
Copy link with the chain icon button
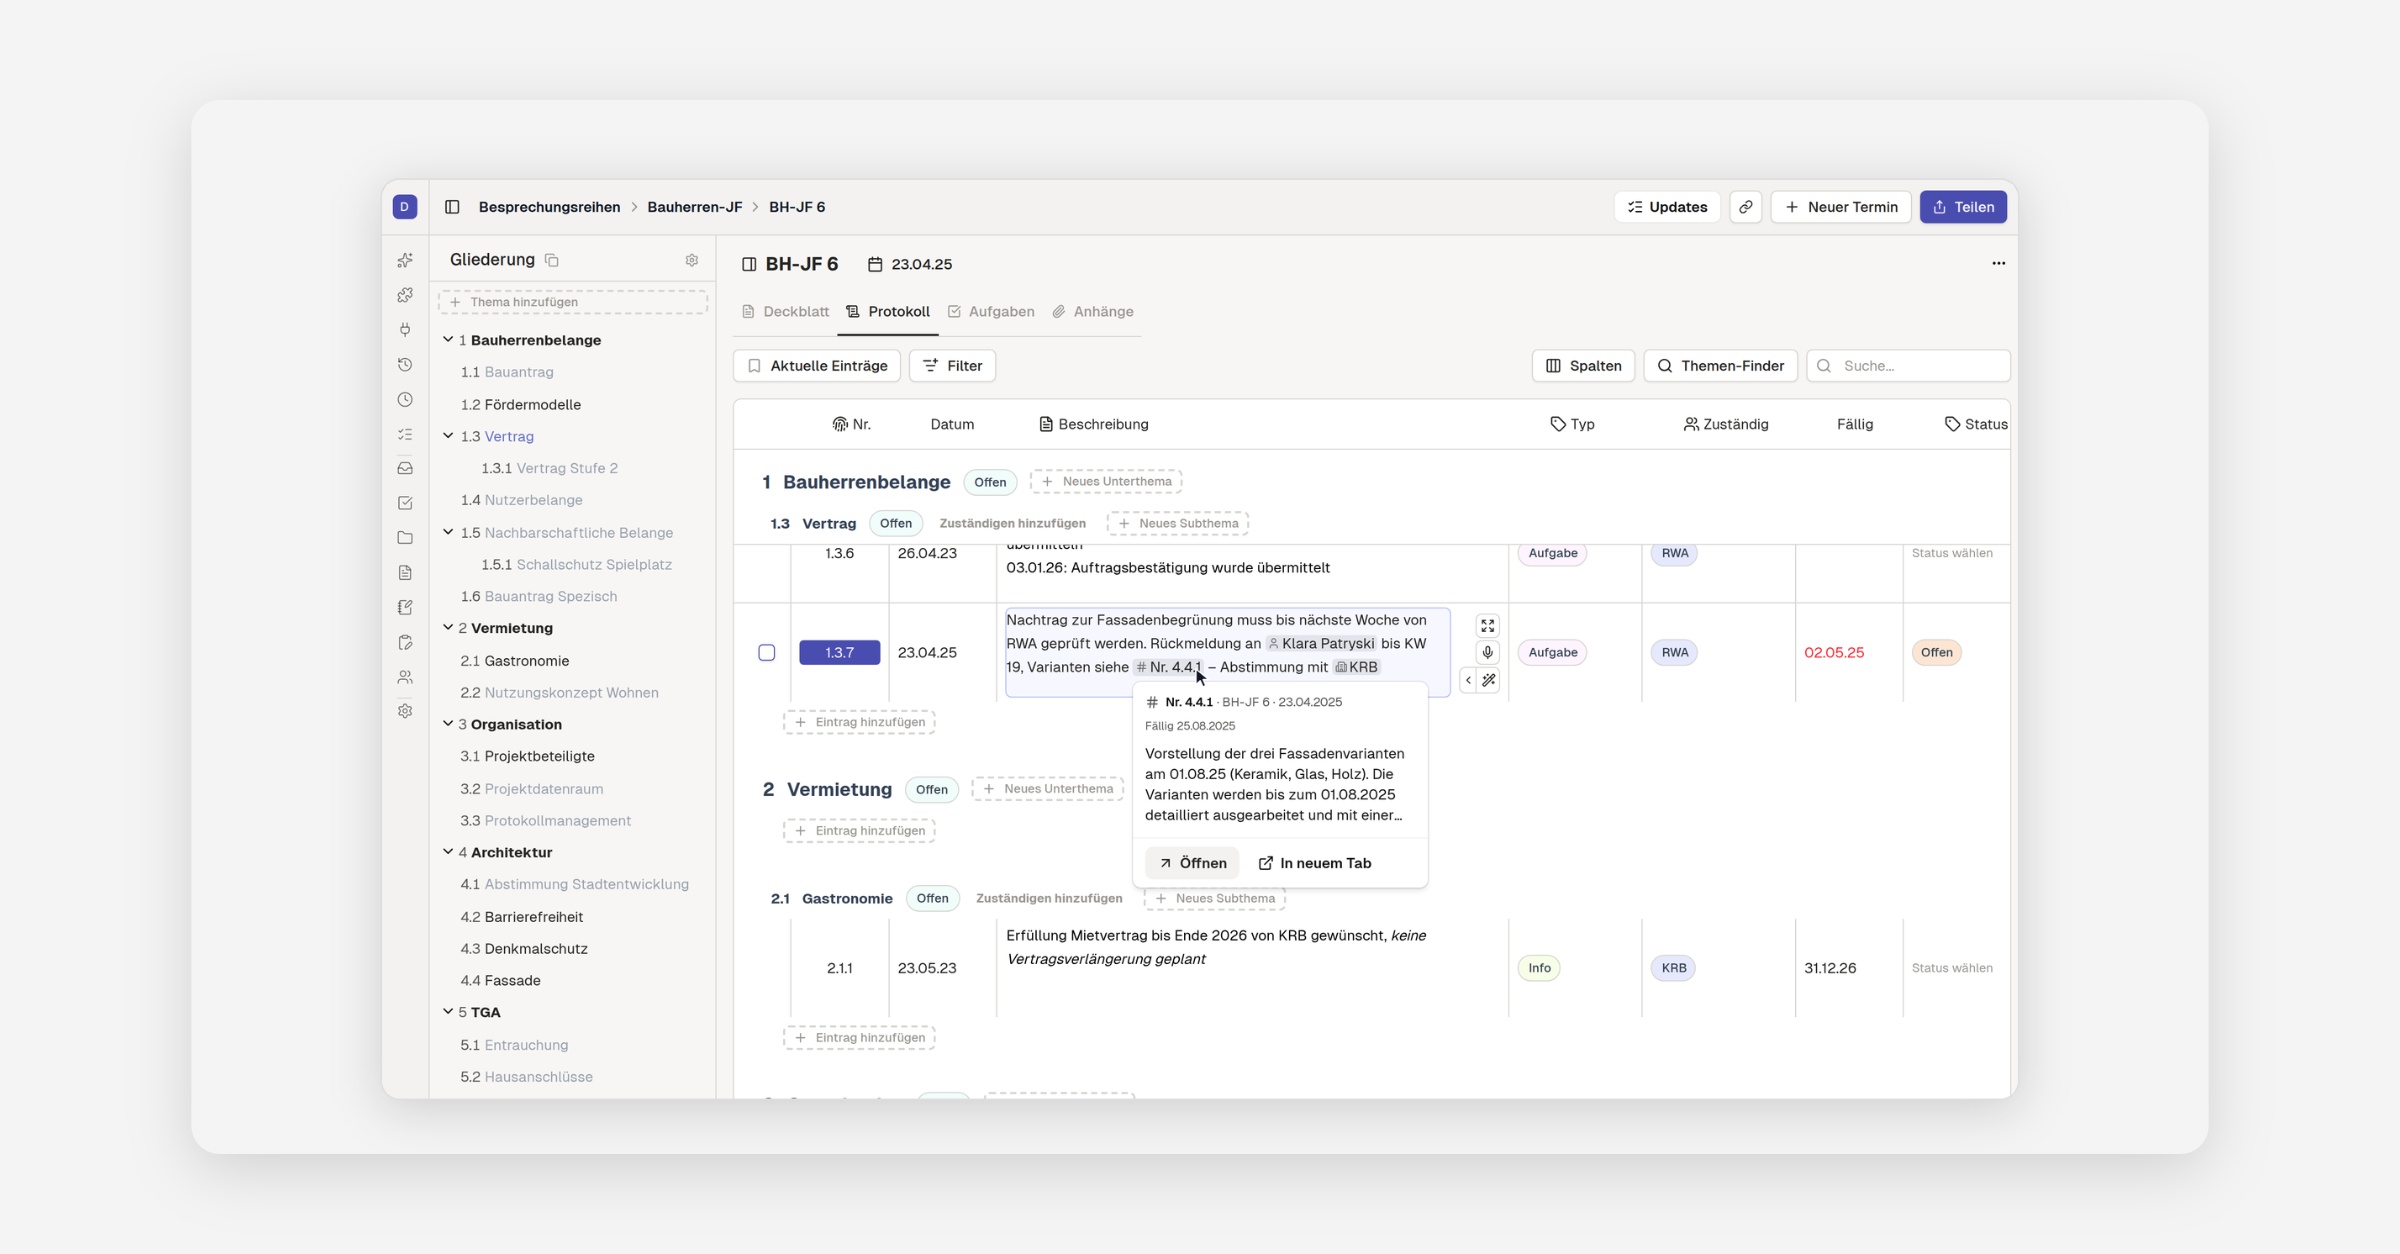(1745, 207)
